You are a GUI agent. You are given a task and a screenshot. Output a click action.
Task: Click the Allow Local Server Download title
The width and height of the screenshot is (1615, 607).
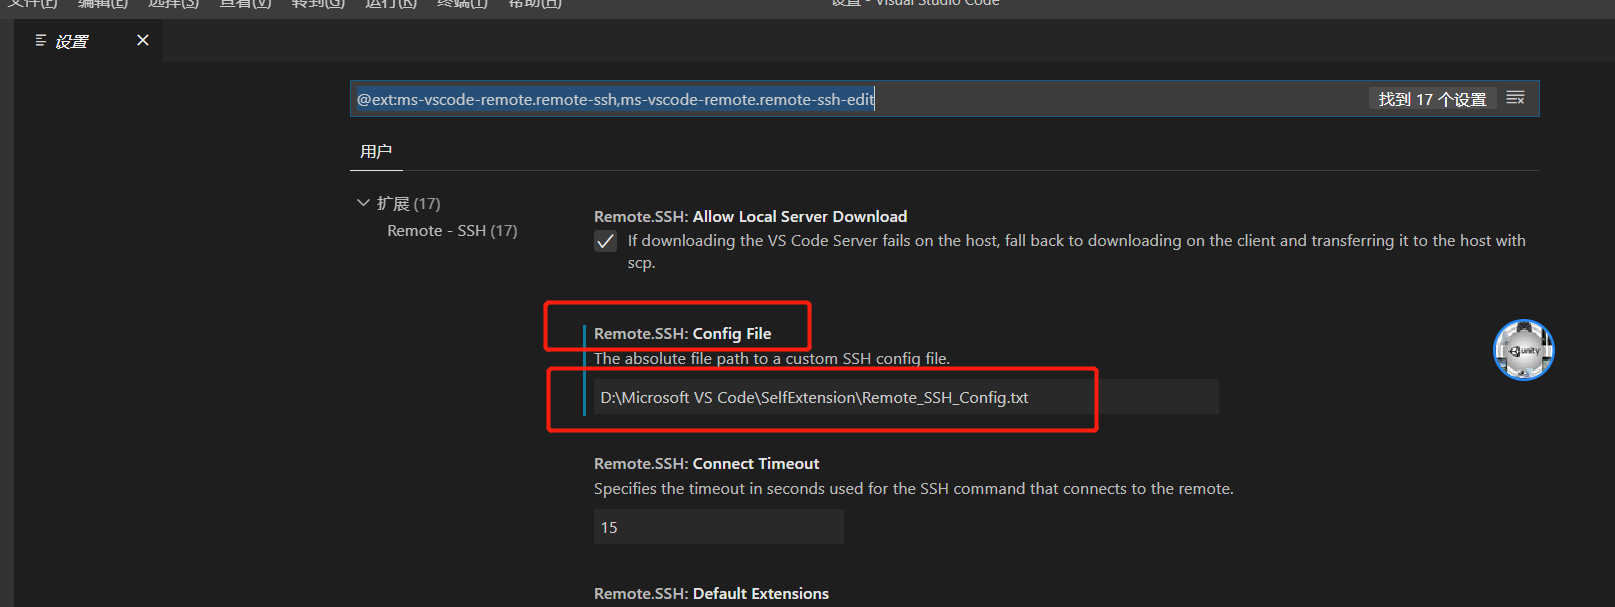tap(750, 216)
